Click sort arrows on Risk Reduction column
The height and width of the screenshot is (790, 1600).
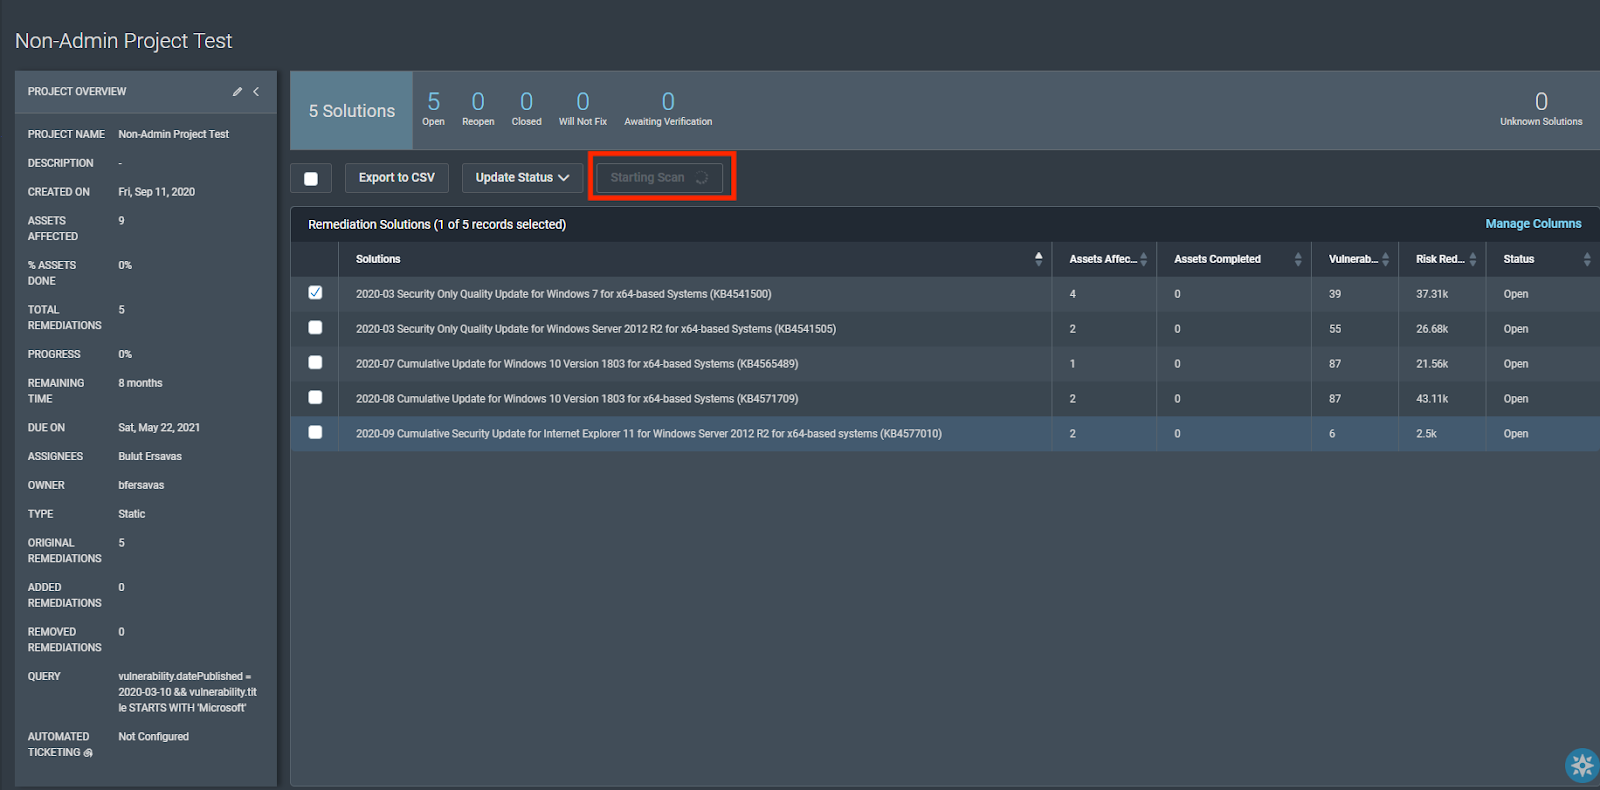[1473, 259]
